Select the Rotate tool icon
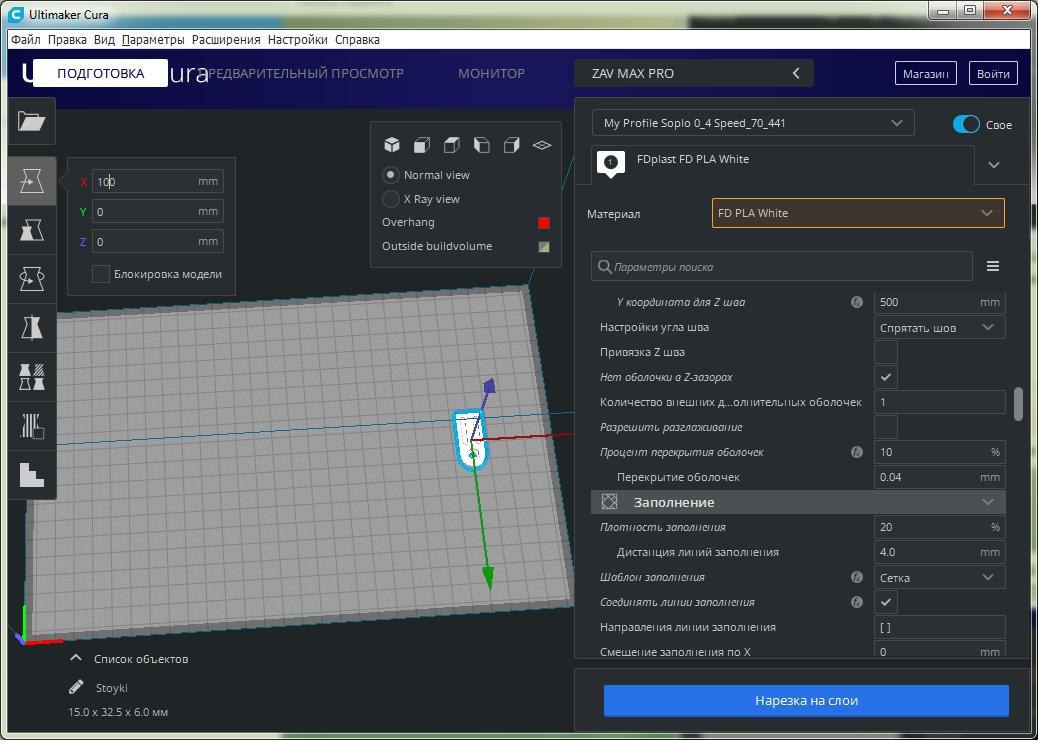 tap(32, 279)
